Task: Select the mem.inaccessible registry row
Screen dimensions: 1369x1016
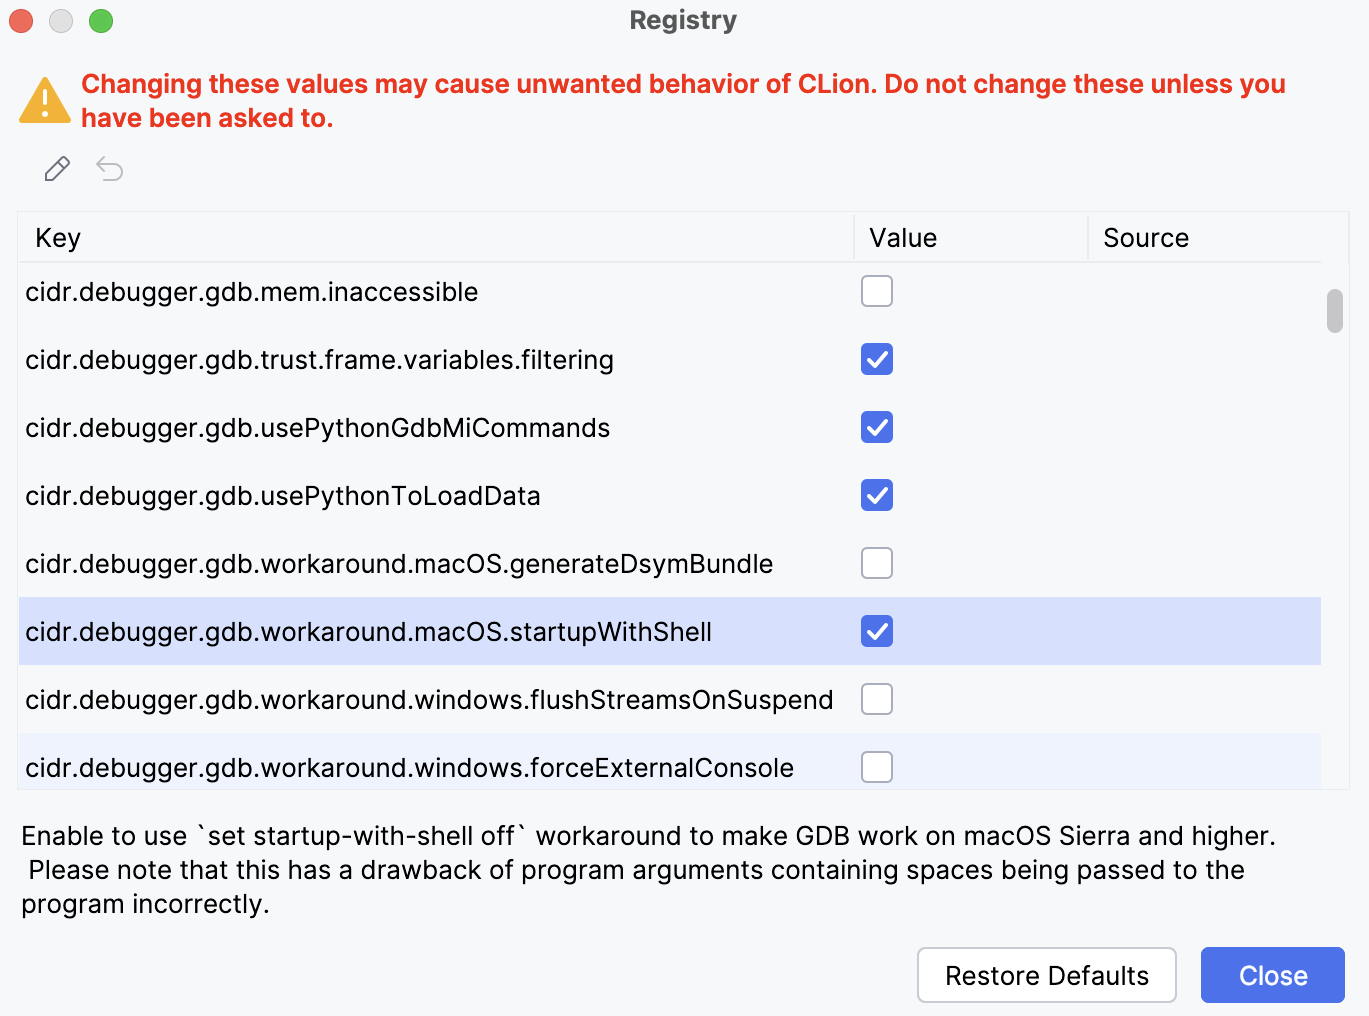Action: [400, 291]
